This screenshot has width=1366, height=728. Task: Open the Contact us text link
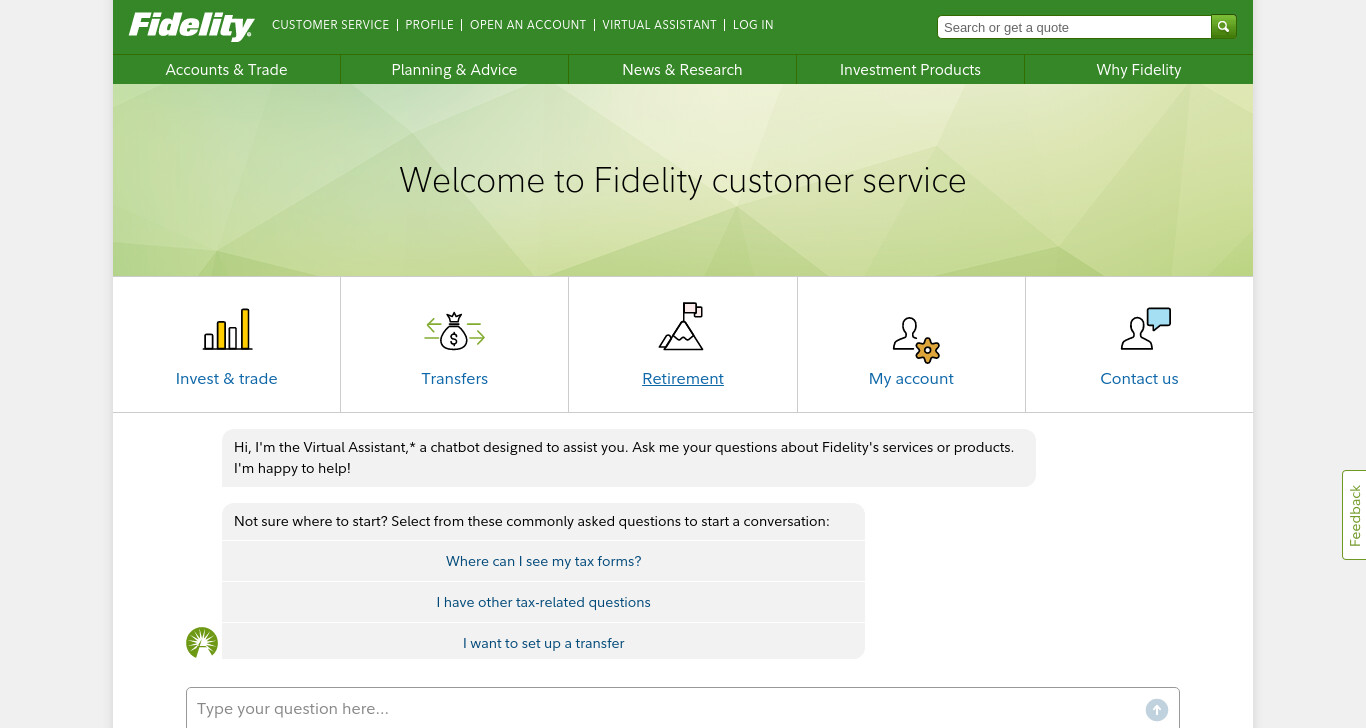coord(1139,379)
